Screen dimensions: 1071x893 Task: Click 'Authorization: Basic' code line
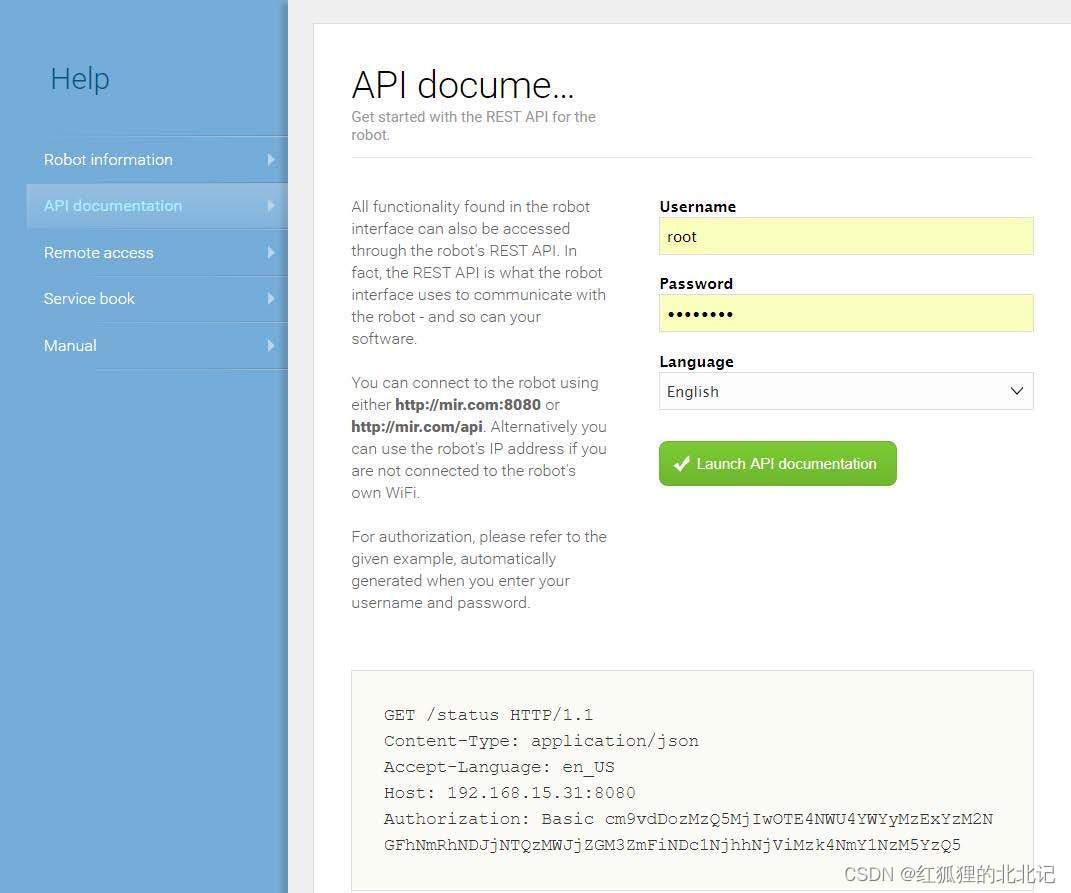pos(688,819)
